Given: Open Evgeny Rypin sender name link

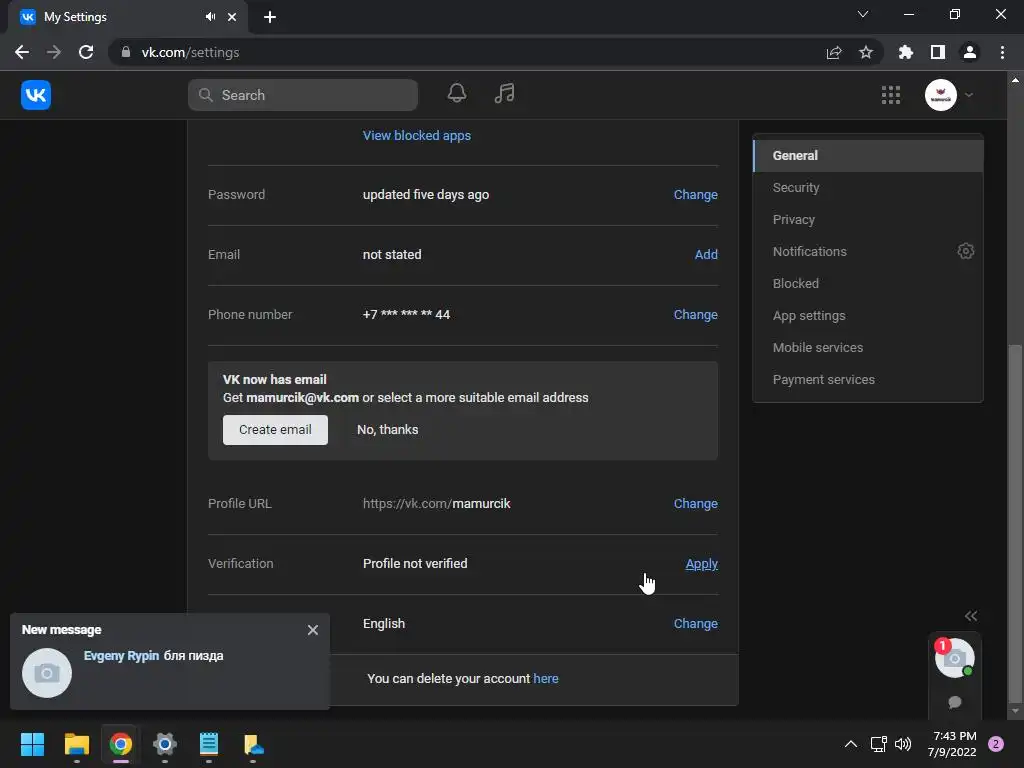Looking at the screenshot, I should point(121,656).
